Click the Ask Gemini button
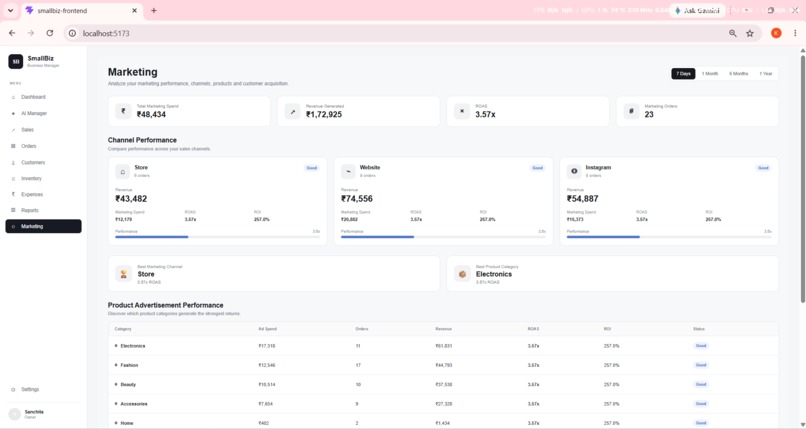806x429 pixels. coord(697,11)
